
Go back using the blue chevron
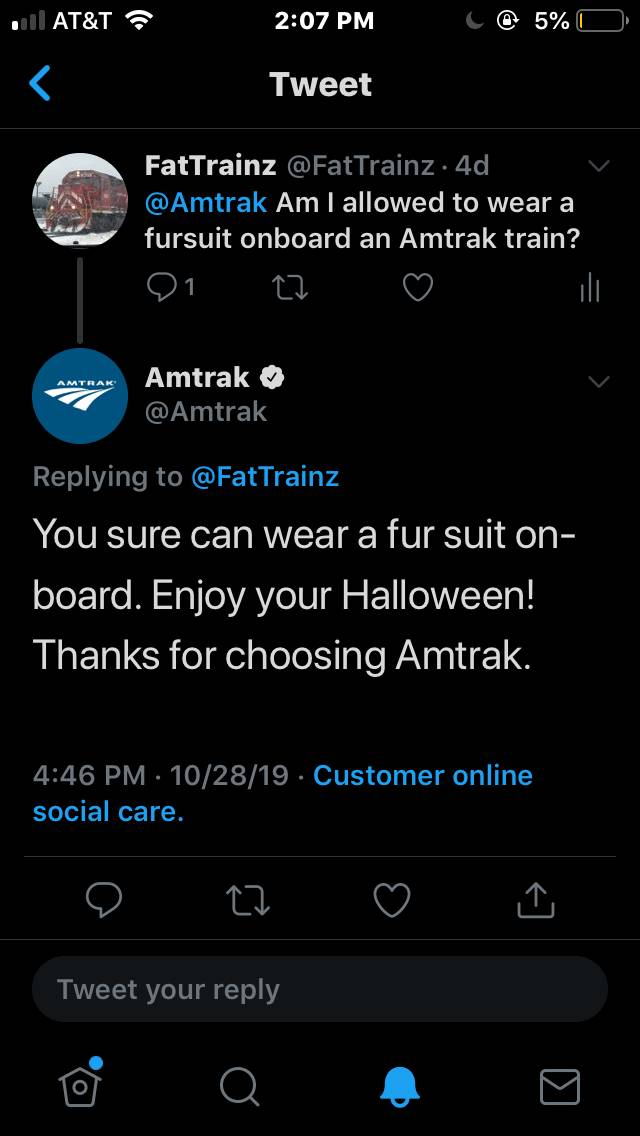[x=38, y=84]
